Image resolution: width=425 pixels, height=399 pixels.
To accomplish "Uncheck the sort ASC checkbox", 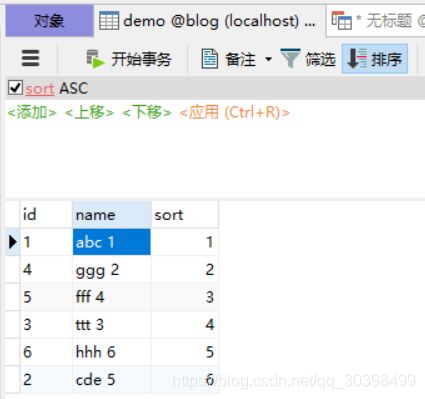I will coord(15,88).
